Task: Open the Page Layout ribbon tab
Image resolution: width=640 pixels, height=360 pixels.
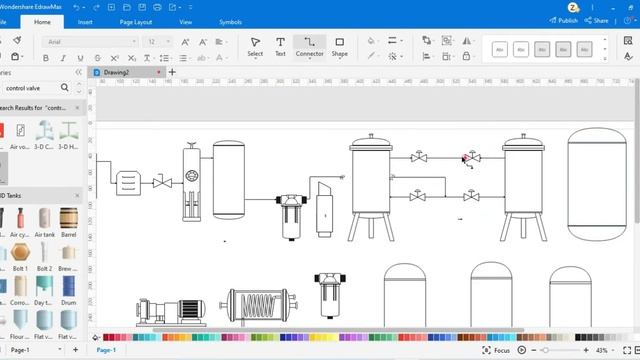Action: click(136, 22)
